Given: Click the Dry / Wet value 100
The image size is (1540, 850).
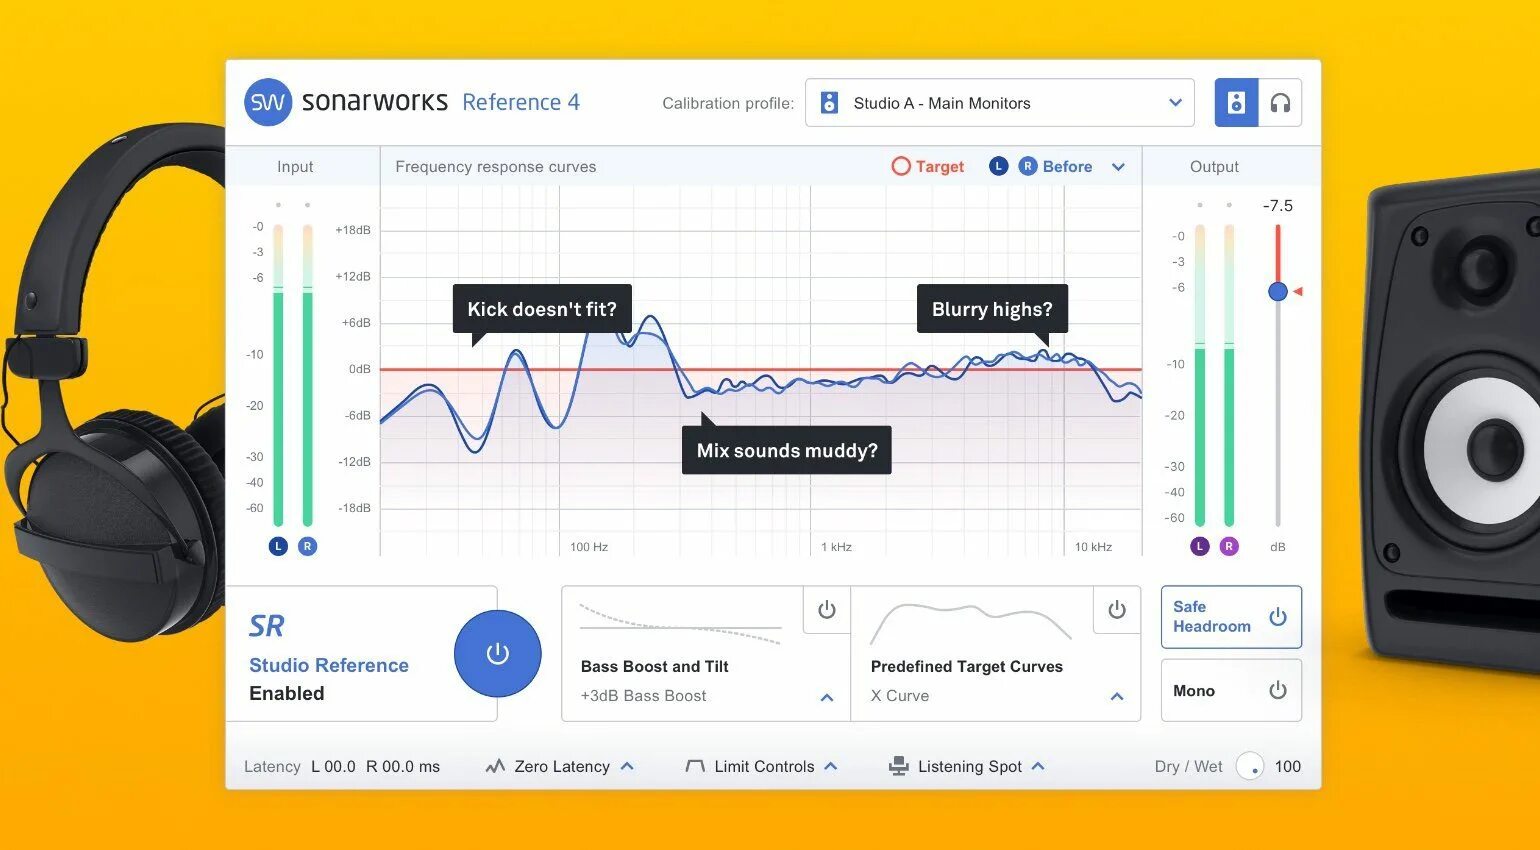Looking at the screenshot, I should click(x=1288, y=766).
